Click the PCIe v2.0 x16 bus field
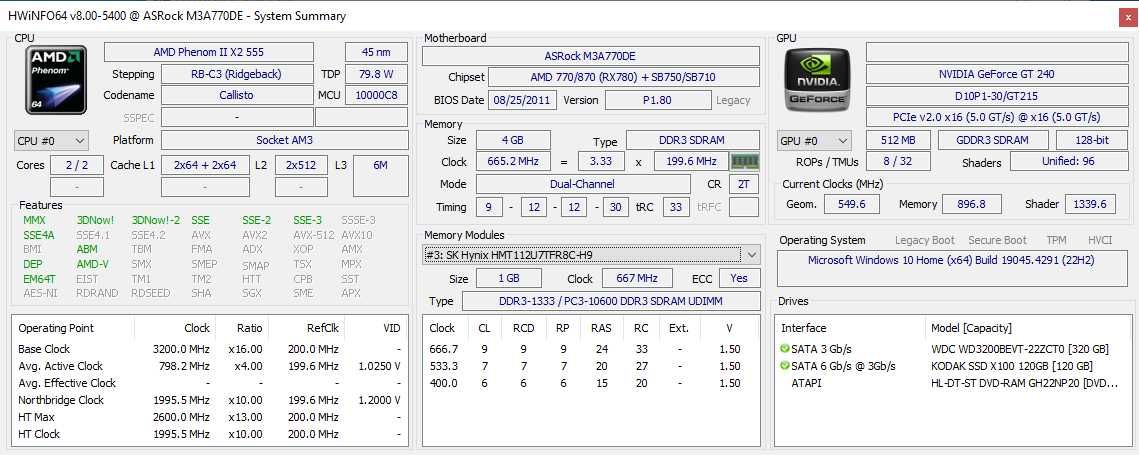1139x455 pixels. coord(996,117)
